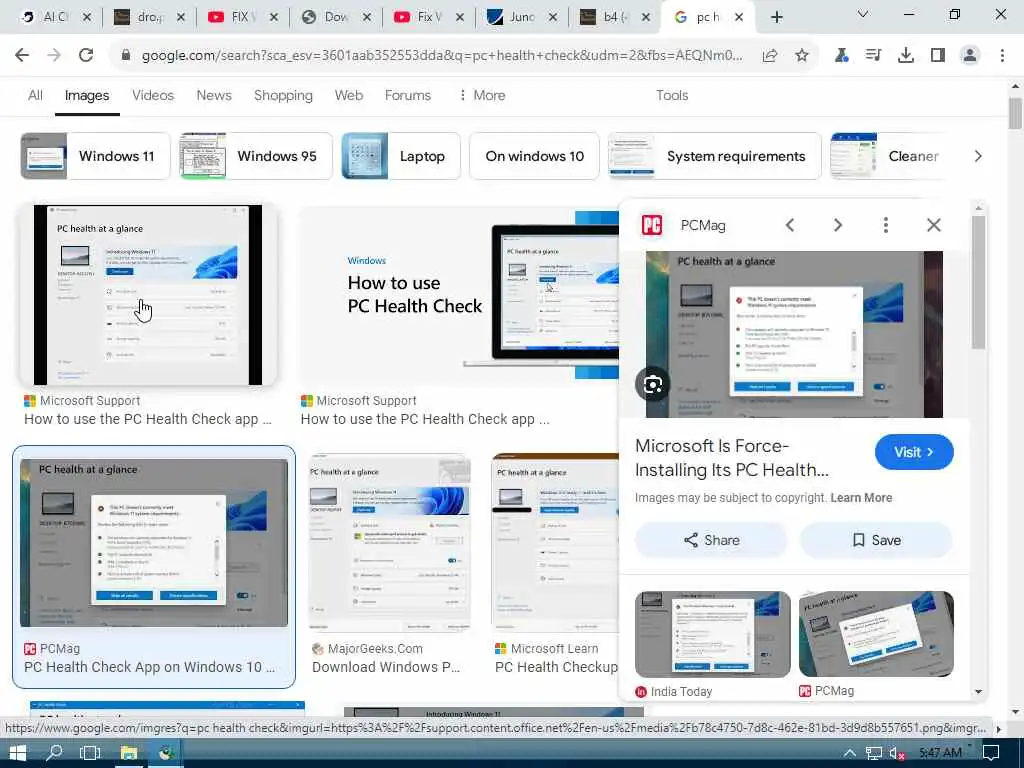The width and height of the screenshot is (1024, 768).
Task: Expand the More search filters menu
Action: (482, 95)
